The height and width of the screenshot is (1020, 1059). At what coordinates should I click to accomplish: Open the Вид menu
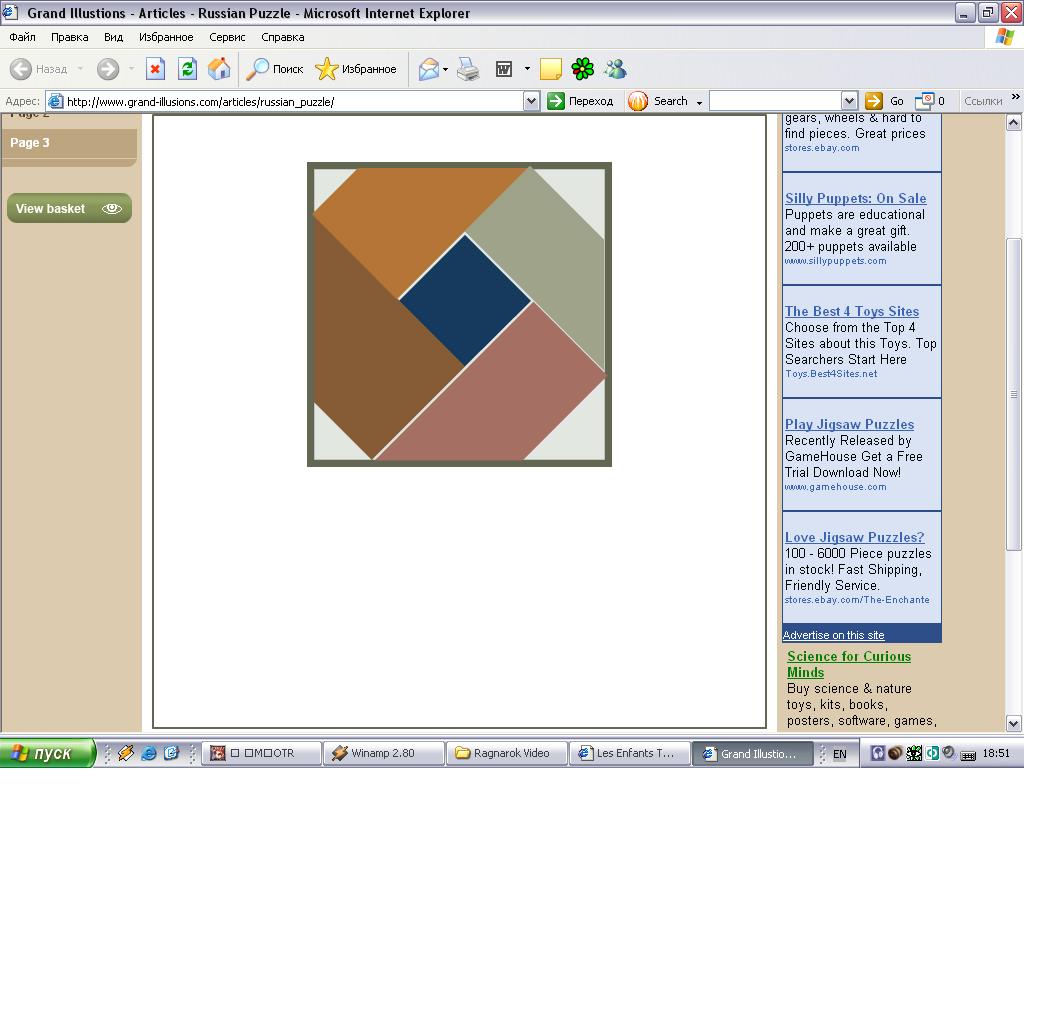113,37
